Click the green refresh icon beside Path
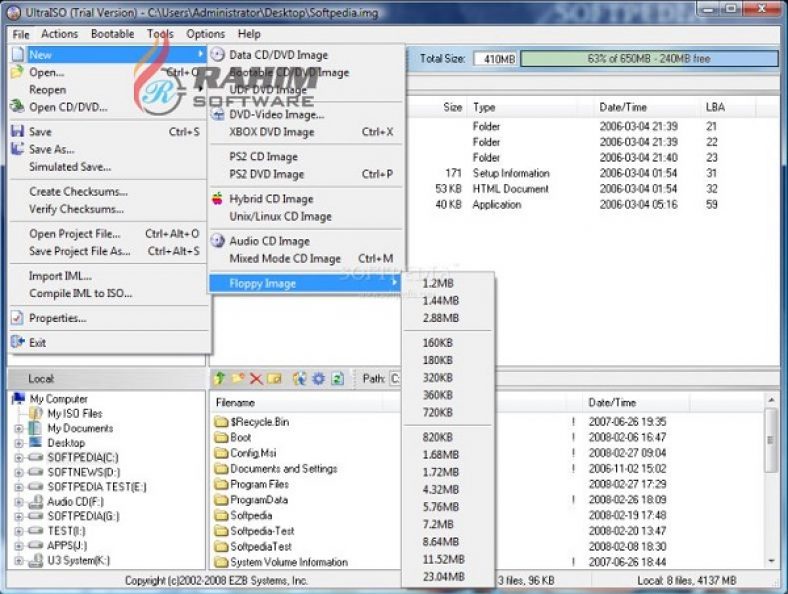The width and height of the screenshot is (788, 594). pos(338,378)
